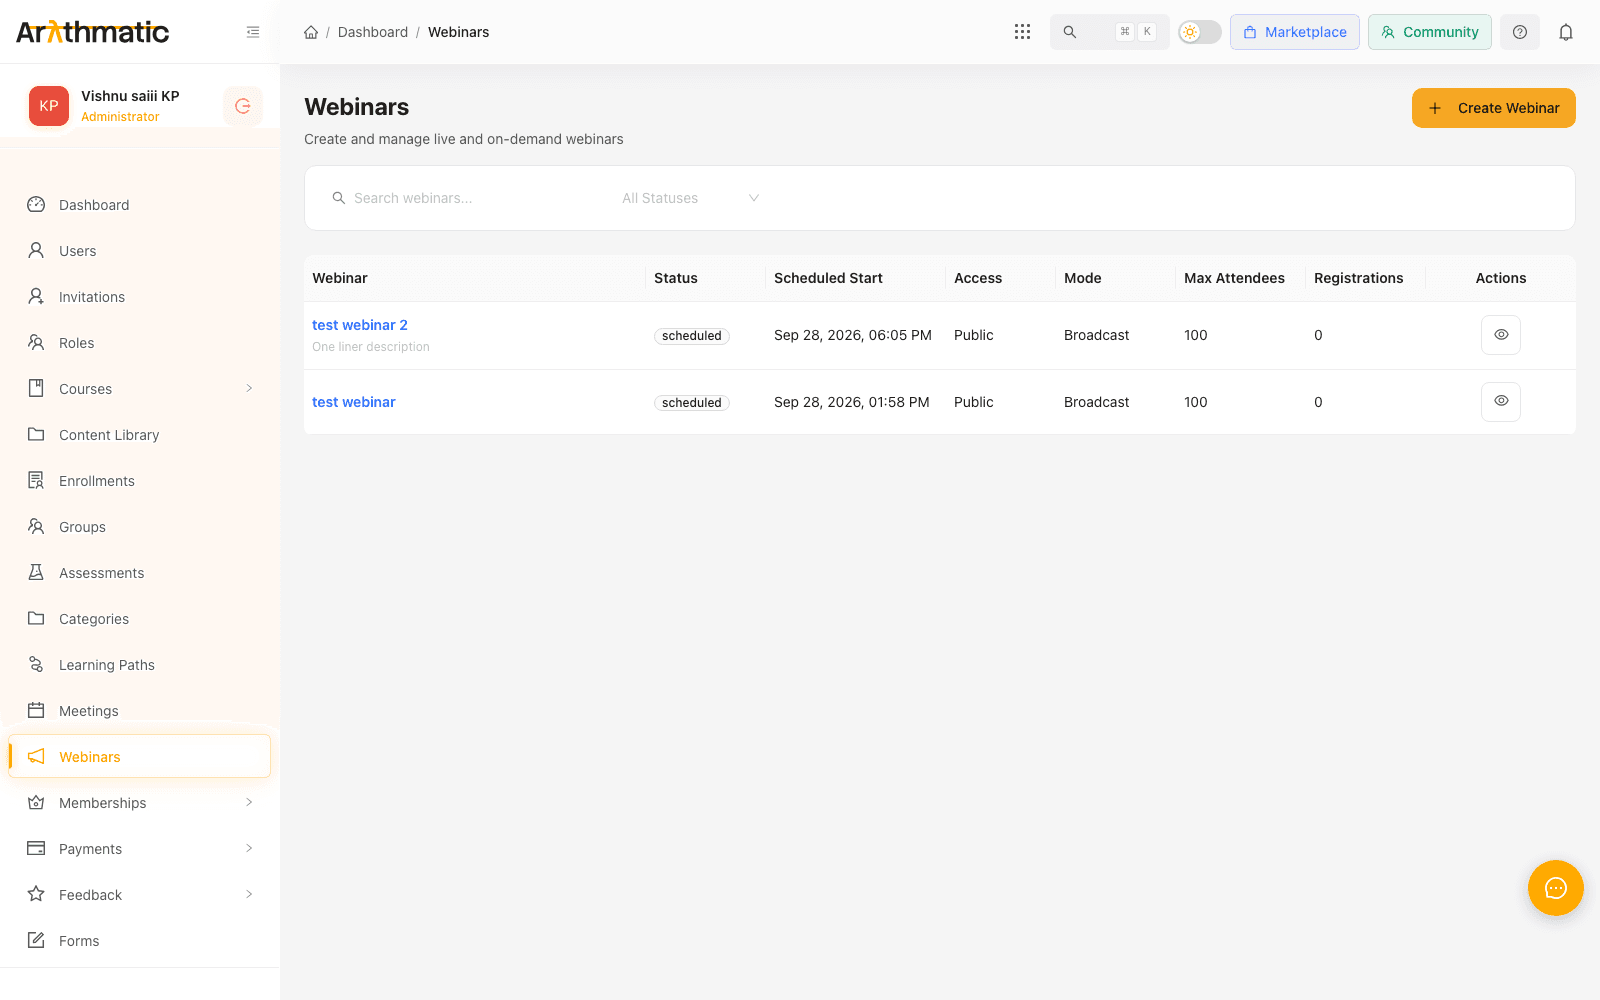This screenshot has height=1000, width=1600.
Task: Open notifications bell icon
Action: 1566,32
